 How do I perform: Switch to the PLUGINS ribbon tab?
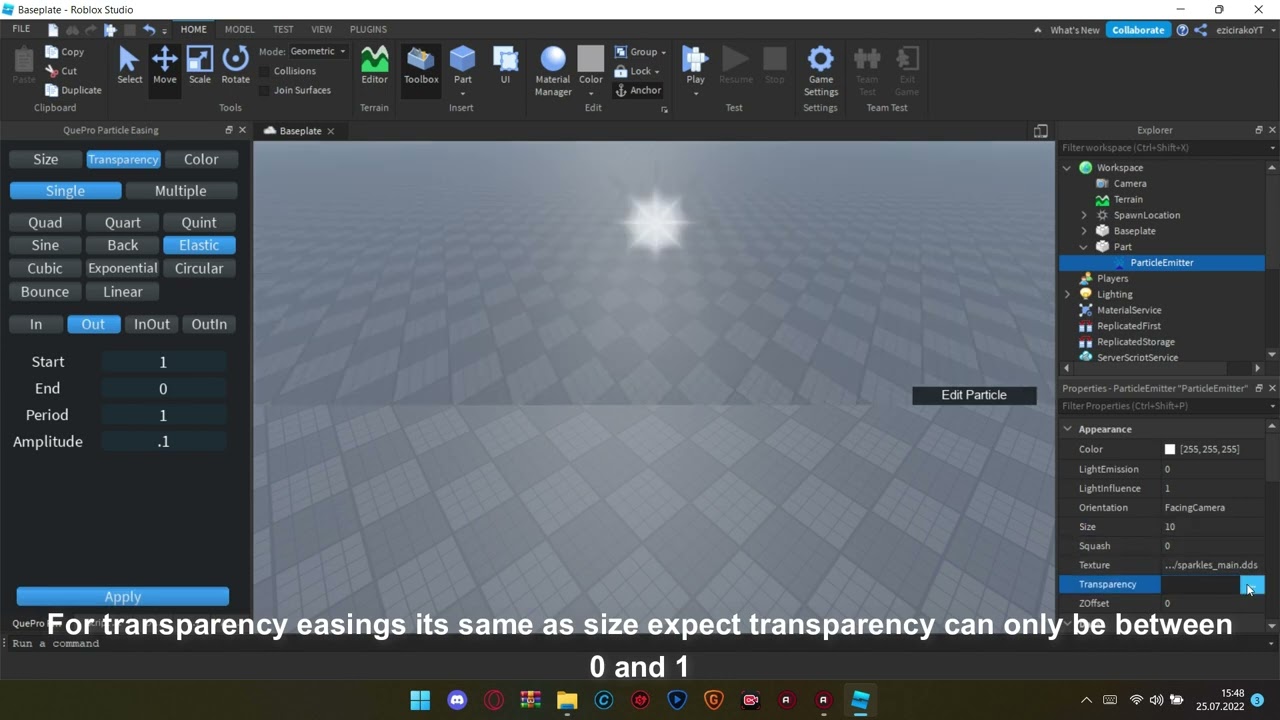coord(368,29)
